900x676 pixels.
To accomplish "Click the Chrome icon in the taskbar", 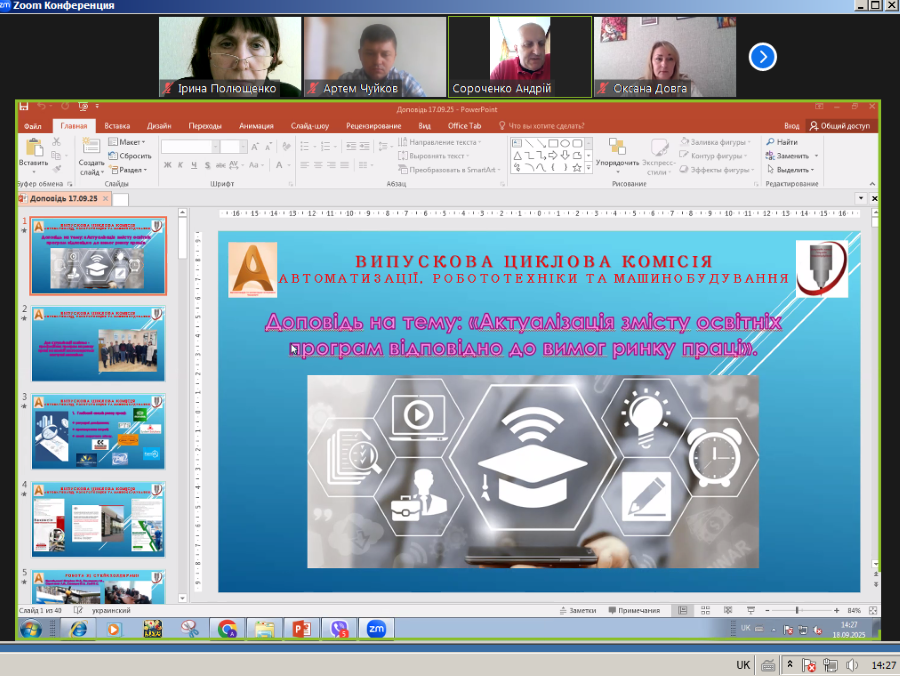I will click(227, 629).
